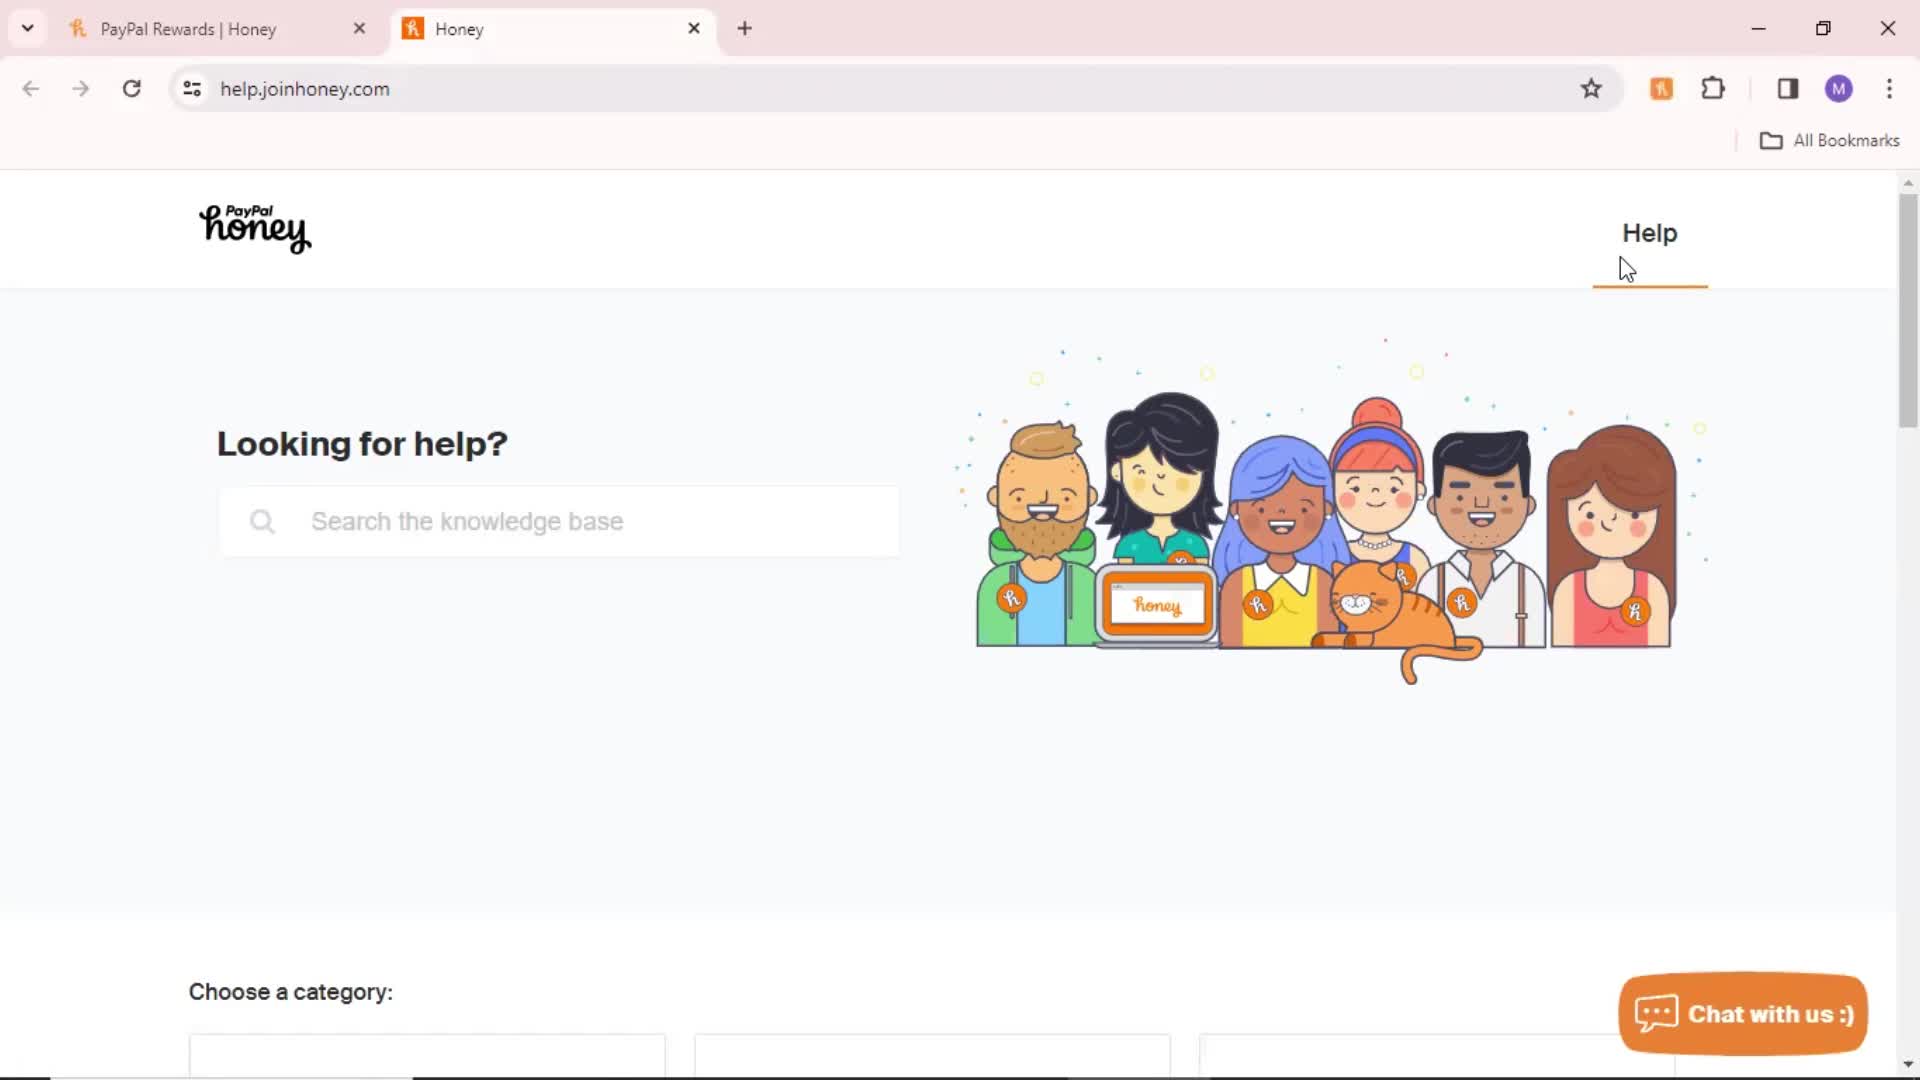1920x1080 pixels.
Task: Click the chat bubble icon in chat button
Action: click(x=1656, y=1013)
